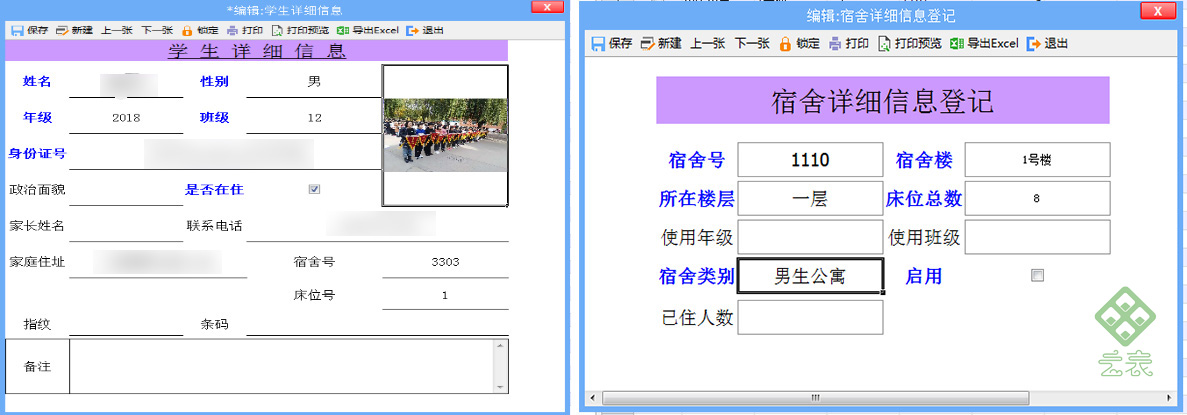Viewport: 1187px width, 415px height.
Task: Click the 性别 field showing 男
Action: [x=313, y=82]
